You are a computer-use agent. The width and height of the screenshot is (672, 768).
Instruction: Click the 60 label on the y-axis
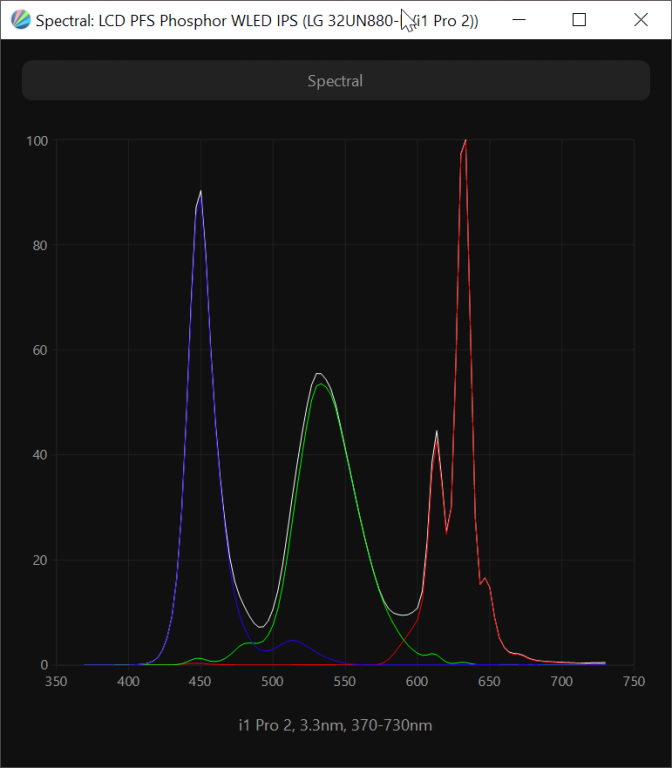pos(40,350)
